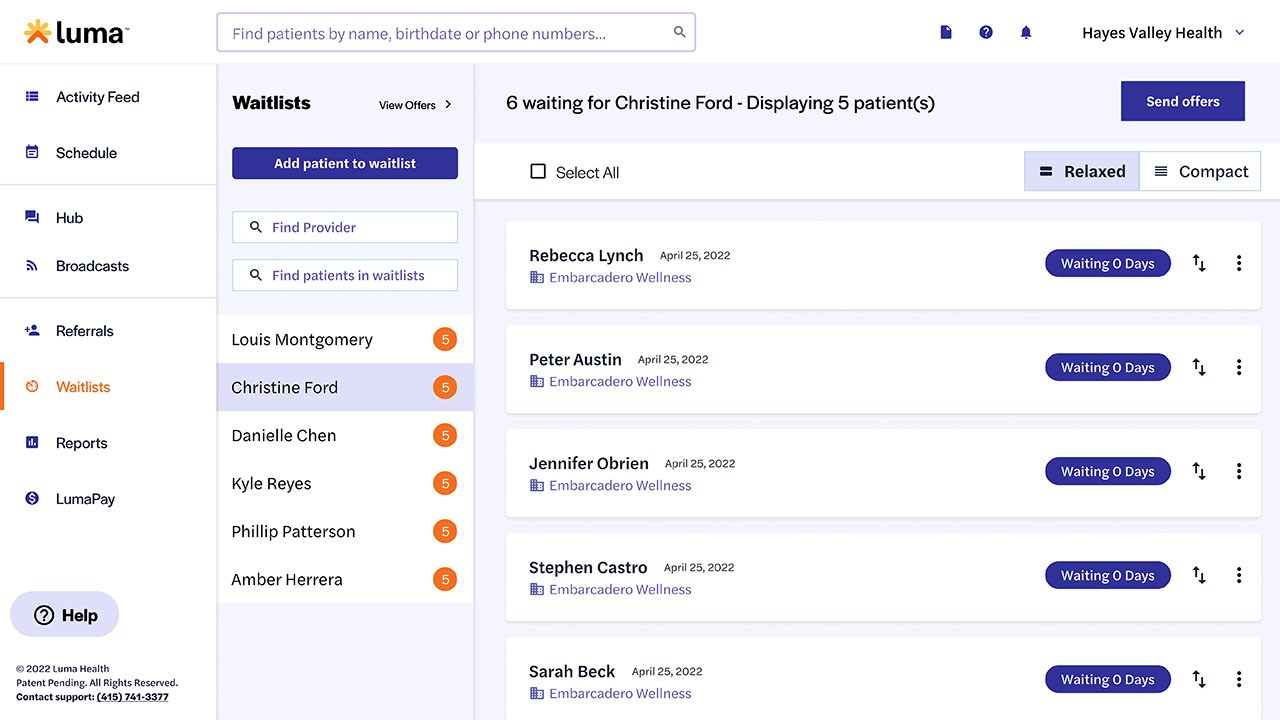This screenshot has width=1280, height=720.
Task: Expand the Hayes Valley Health account dropdown
Action: pos(1240,33)
